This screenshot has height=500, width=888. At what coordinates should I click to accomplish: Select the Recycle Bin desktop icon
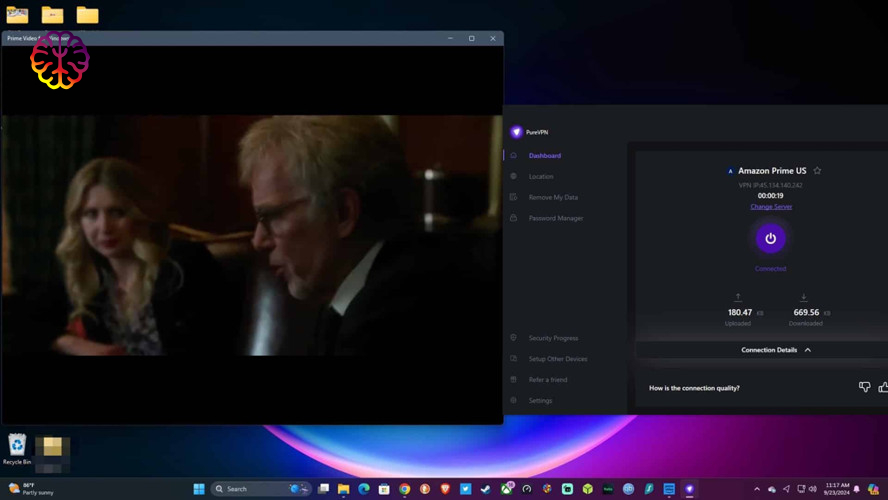pyautogui.click(x=17, y=449)
